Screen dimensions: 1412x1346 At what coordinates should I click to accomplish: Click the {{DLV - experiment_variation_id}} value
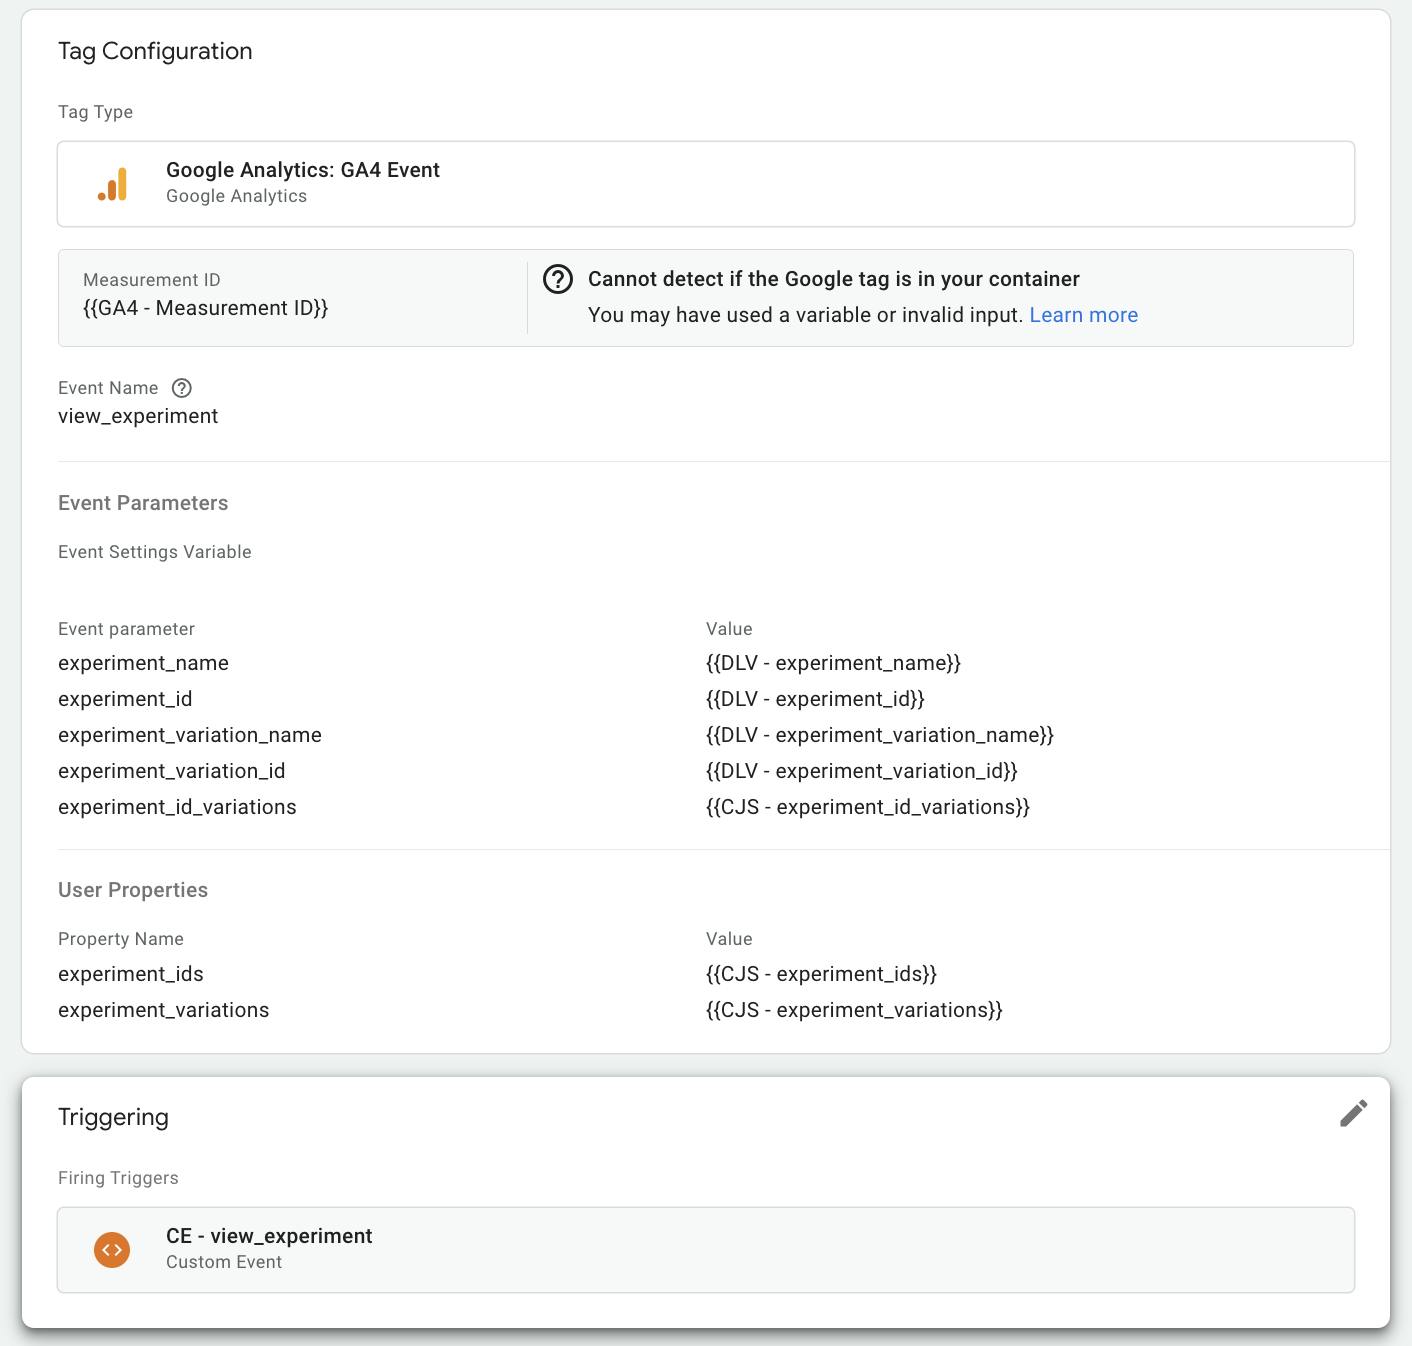(862, 771)
